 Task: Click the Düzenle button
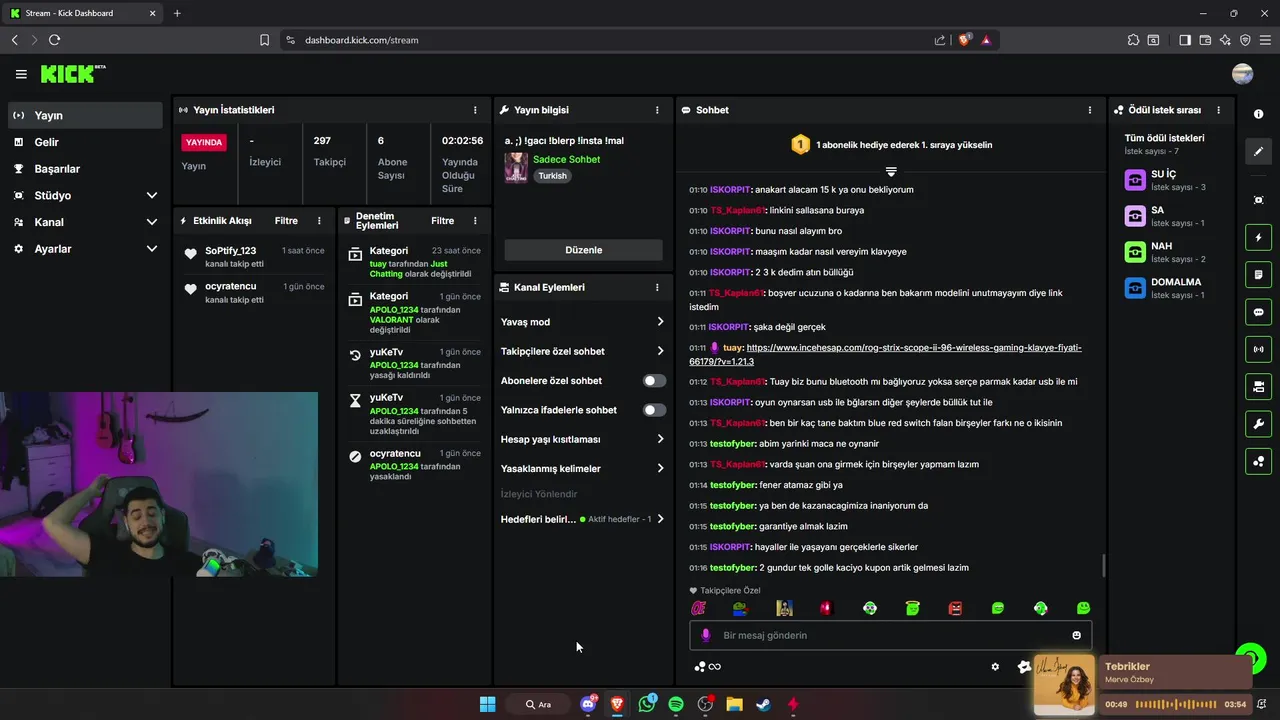click(583, 250)
